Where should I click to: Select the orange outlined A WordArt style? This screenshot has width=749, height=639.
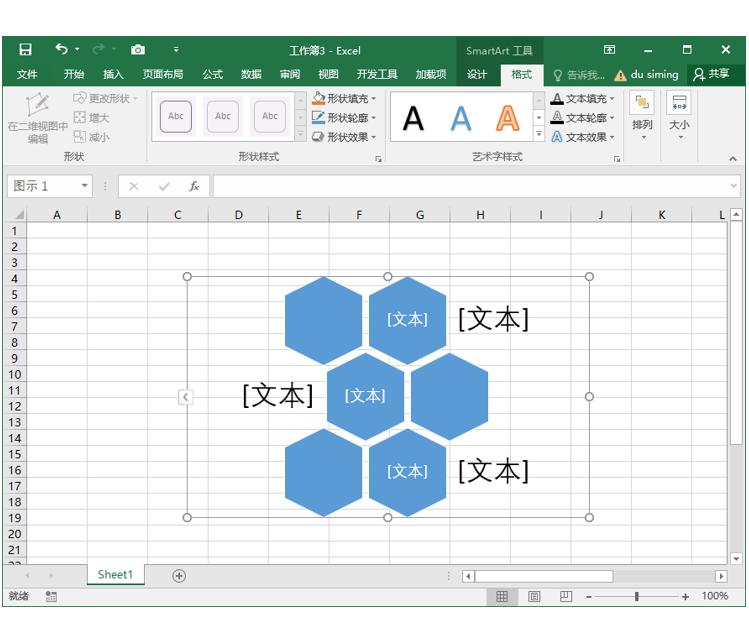click(508, 119)
